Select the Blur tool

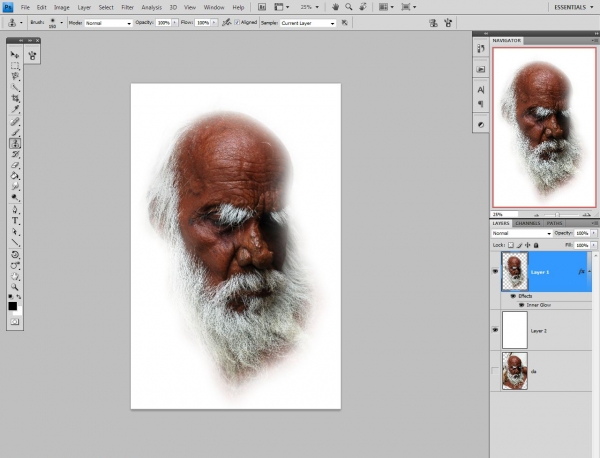pos(15,187)
